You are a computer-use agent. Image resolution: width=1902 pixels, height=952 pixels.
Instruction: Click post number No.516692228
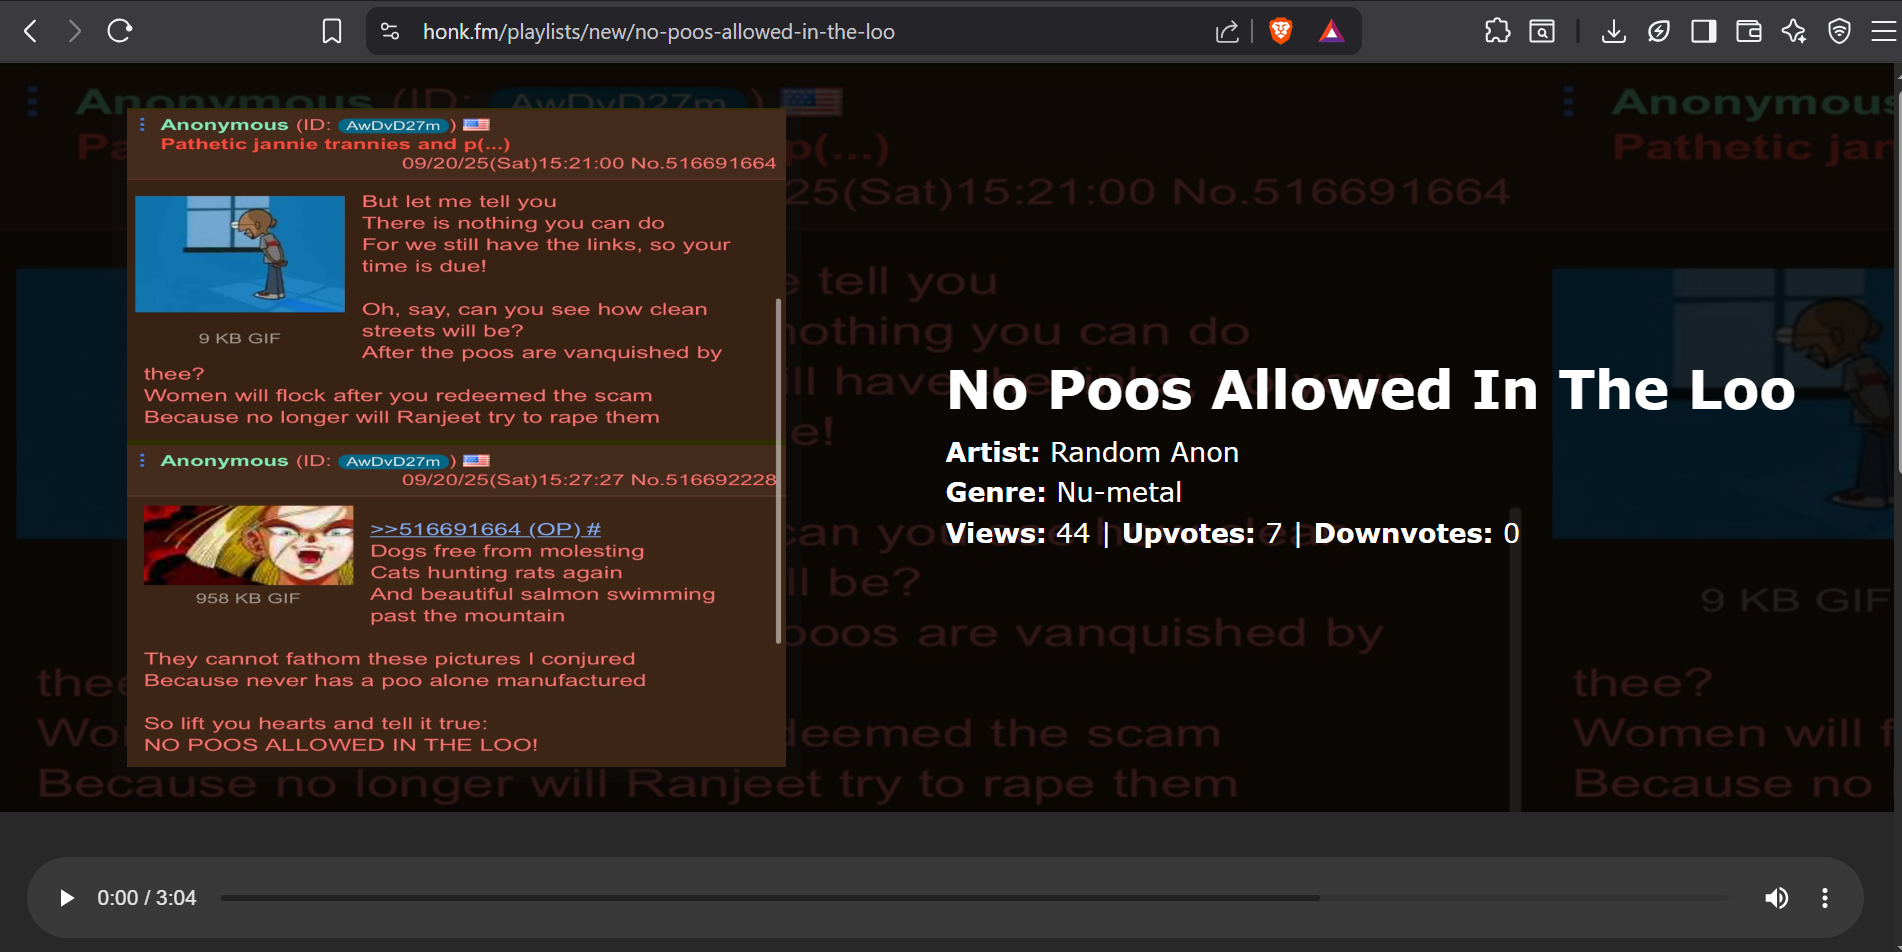click(704, 479)
